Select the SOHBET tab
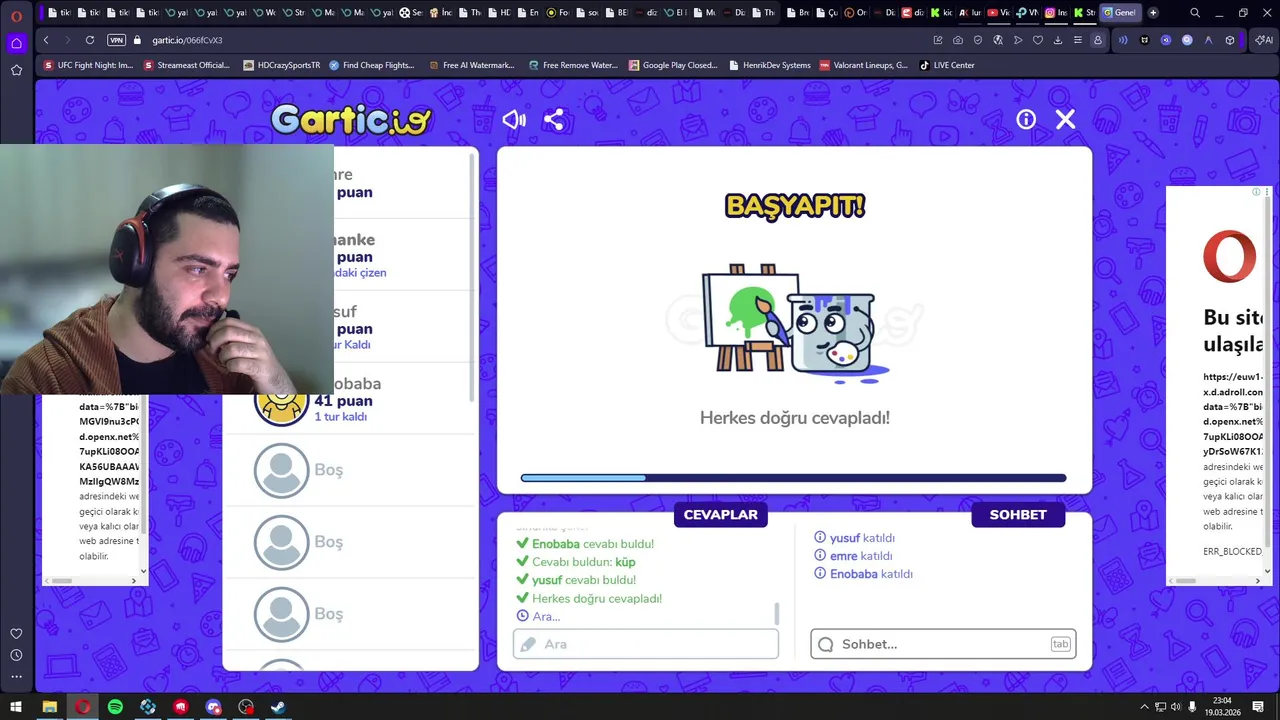Viewport: 1280px width, 720px height. tap(1018, 514)
